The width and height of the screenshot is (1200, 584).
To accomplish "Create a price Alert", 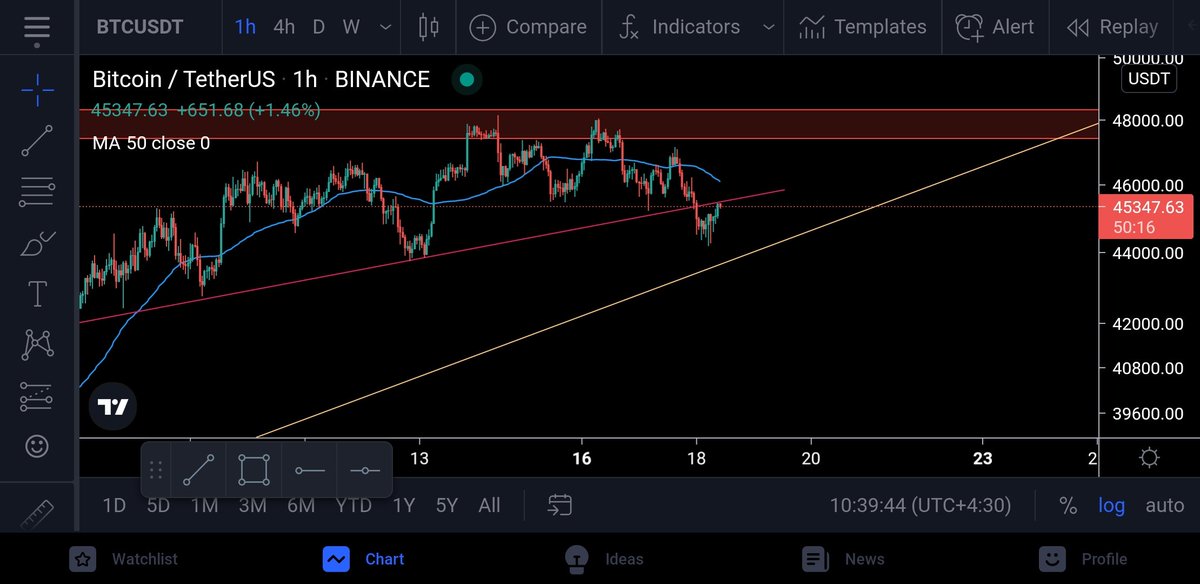I will (995, 27).
